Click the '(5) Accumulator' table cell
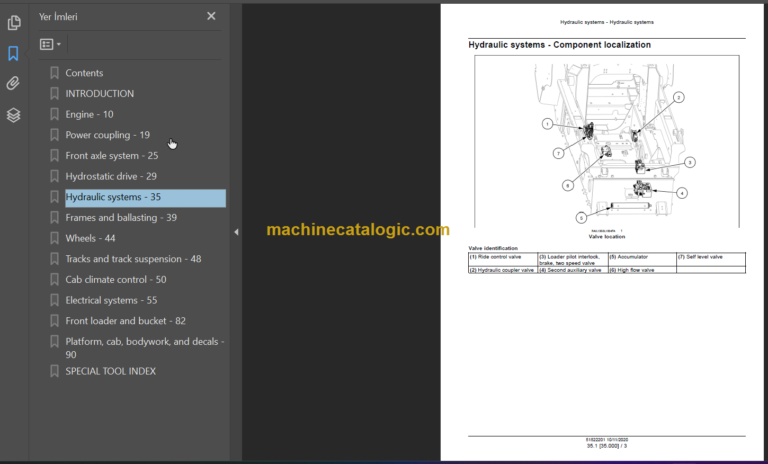 (642, 259)
